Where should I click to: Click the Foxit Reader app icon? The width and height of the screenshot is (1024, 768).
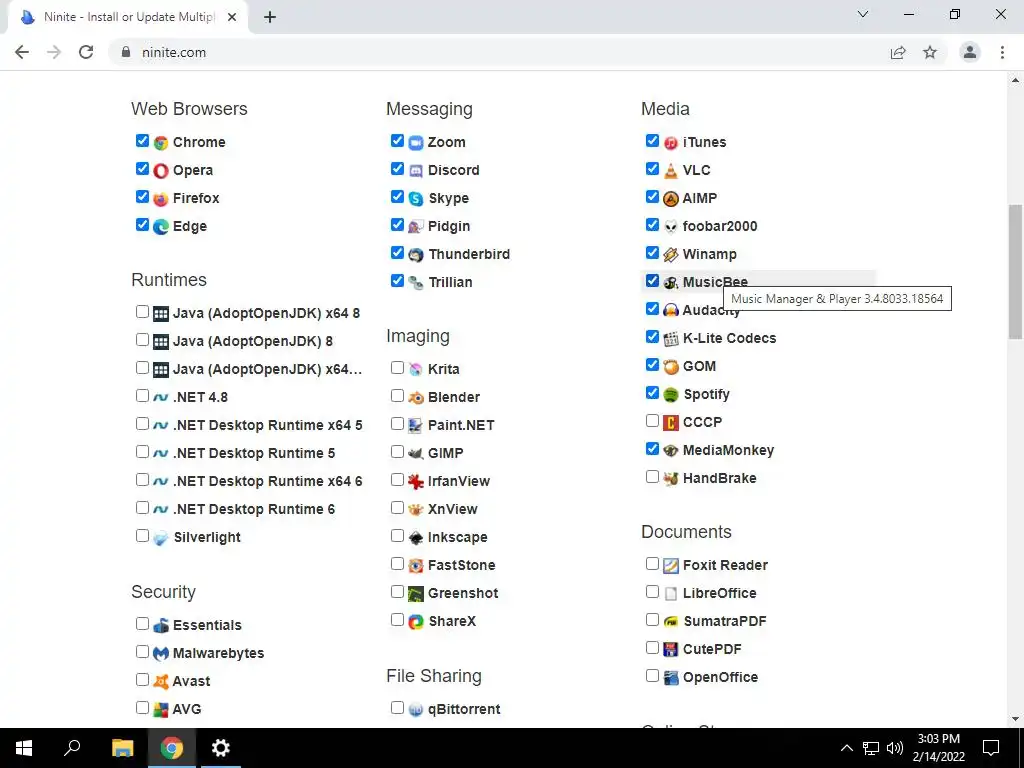point(671,566)
